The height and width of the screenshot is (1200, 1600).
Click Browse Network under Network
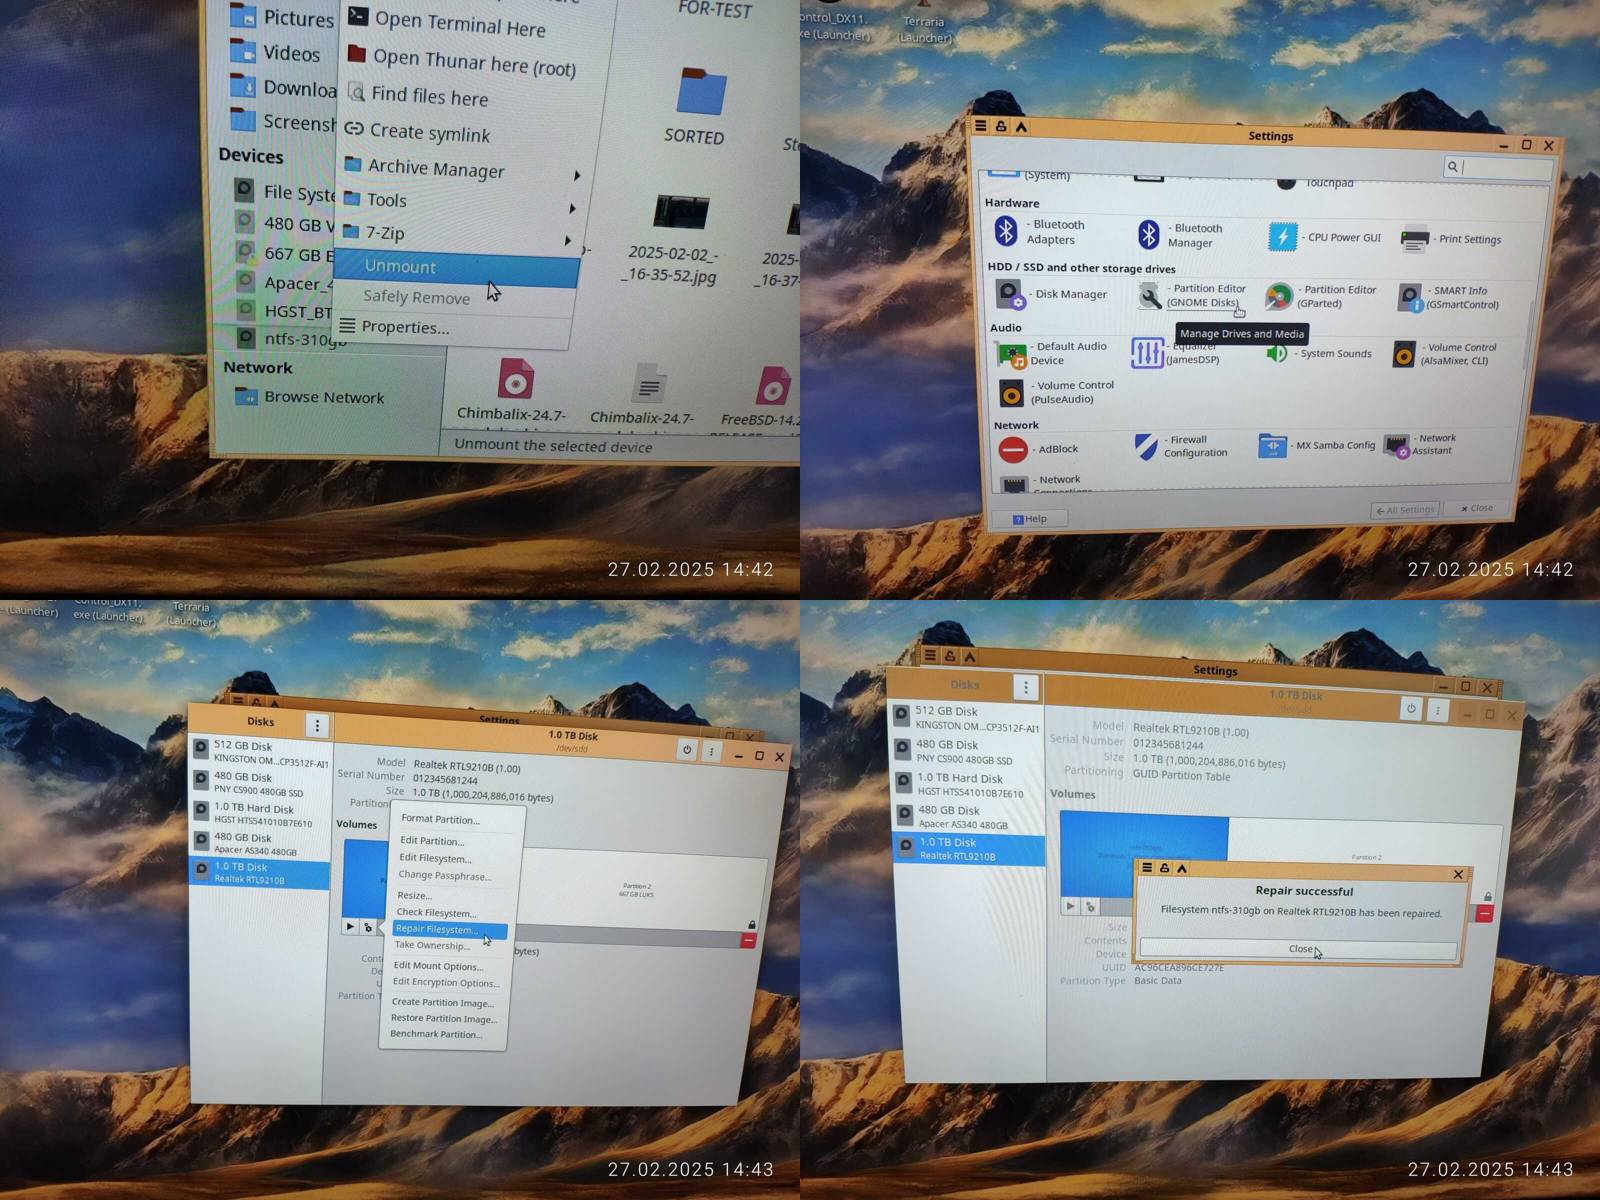coord(310,397)
